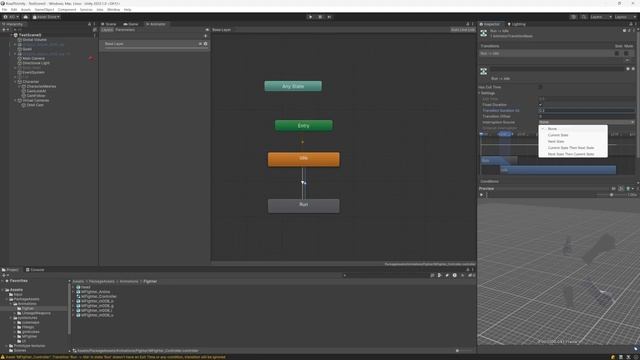Screen dimensions: 640x360
Task: Click the Project search-by-type filter icon
Action: click(440, 276)
